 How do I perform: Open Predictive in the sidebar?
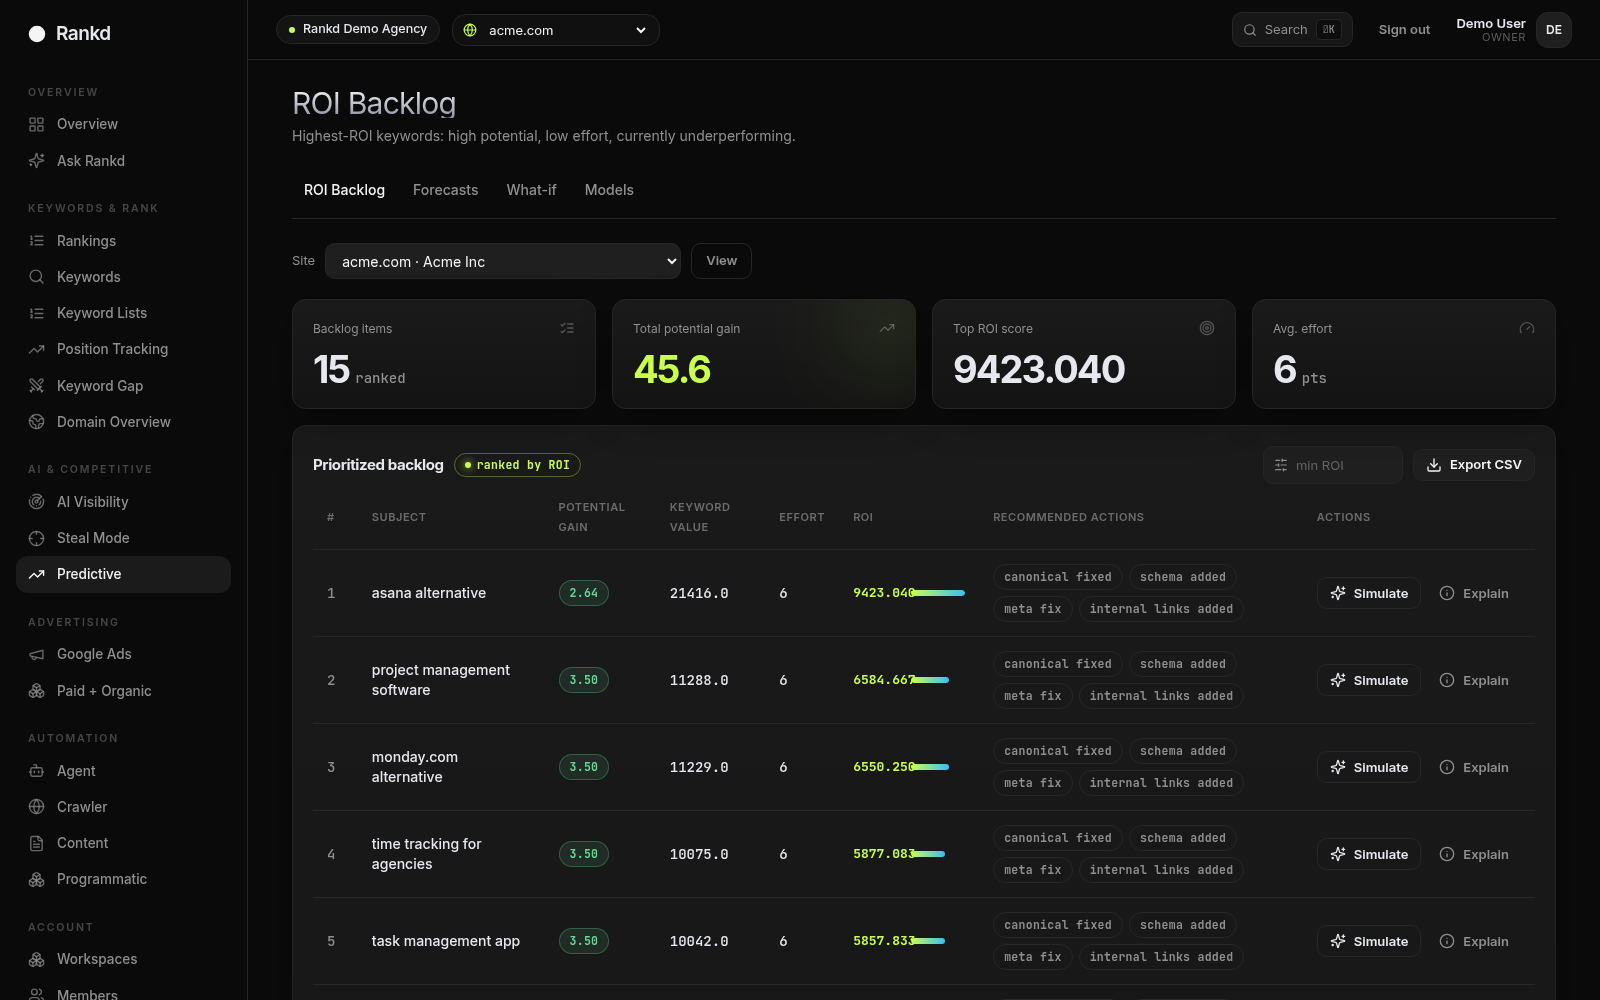[x=123, y=574]
